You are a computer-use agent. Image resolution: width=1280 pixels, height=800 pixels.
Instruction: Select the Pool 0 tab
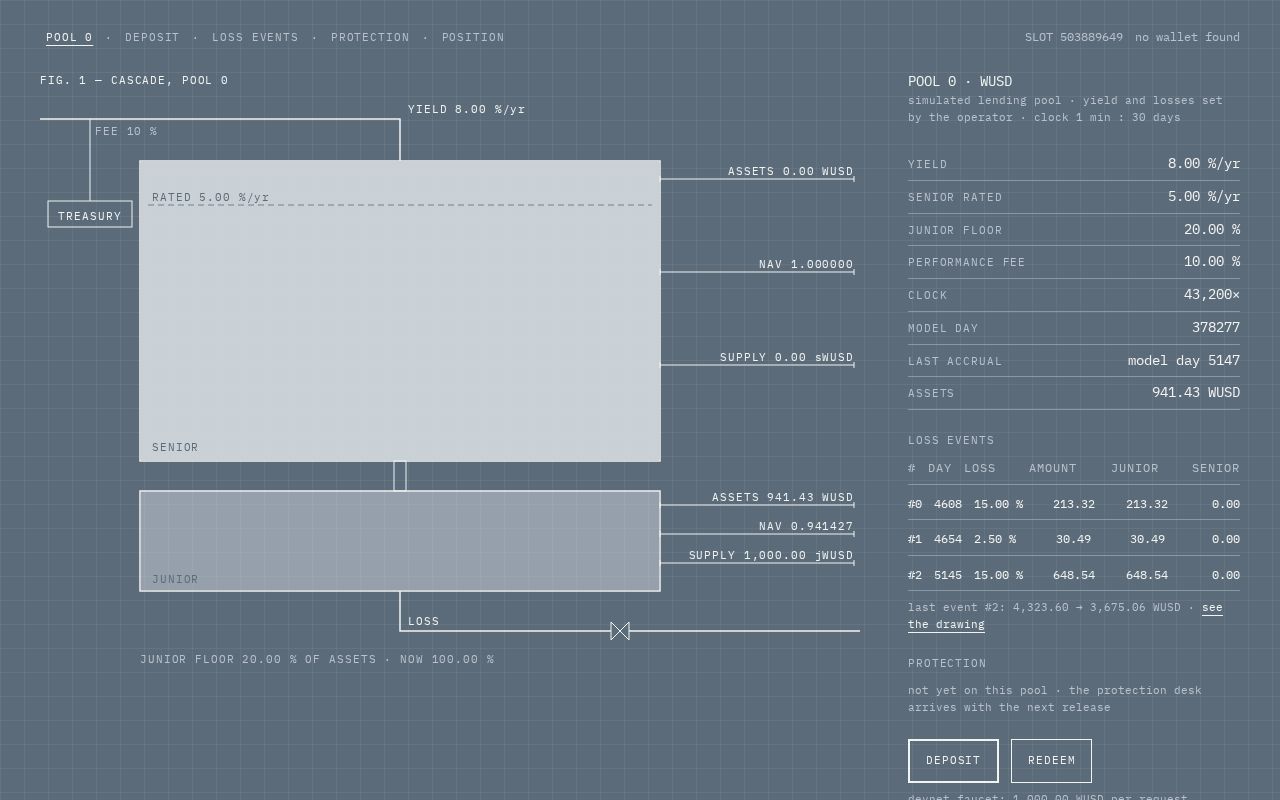[x=69, y=38]
